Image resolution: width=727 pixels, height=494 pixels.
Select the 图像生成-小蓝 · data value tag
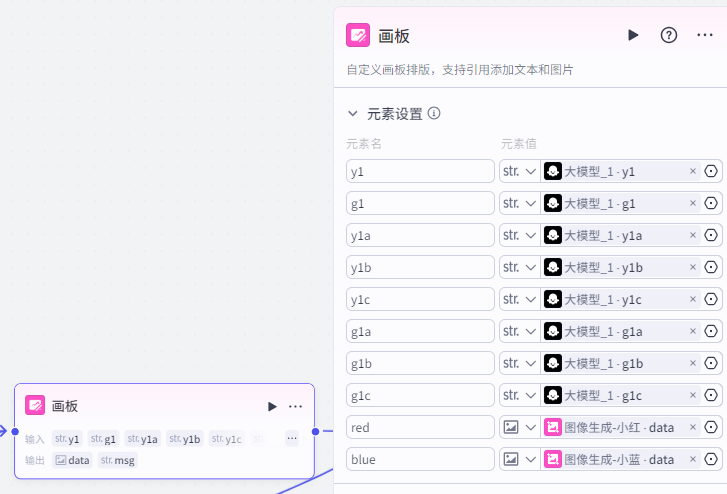coord(621,460)
